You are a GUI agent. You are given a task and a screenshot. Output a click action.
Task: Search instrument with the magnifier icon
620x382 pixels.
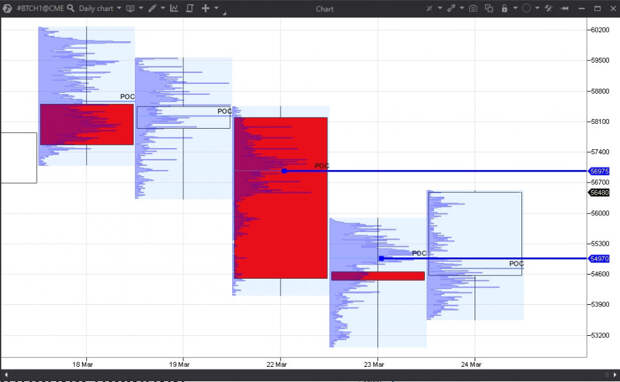71,8
